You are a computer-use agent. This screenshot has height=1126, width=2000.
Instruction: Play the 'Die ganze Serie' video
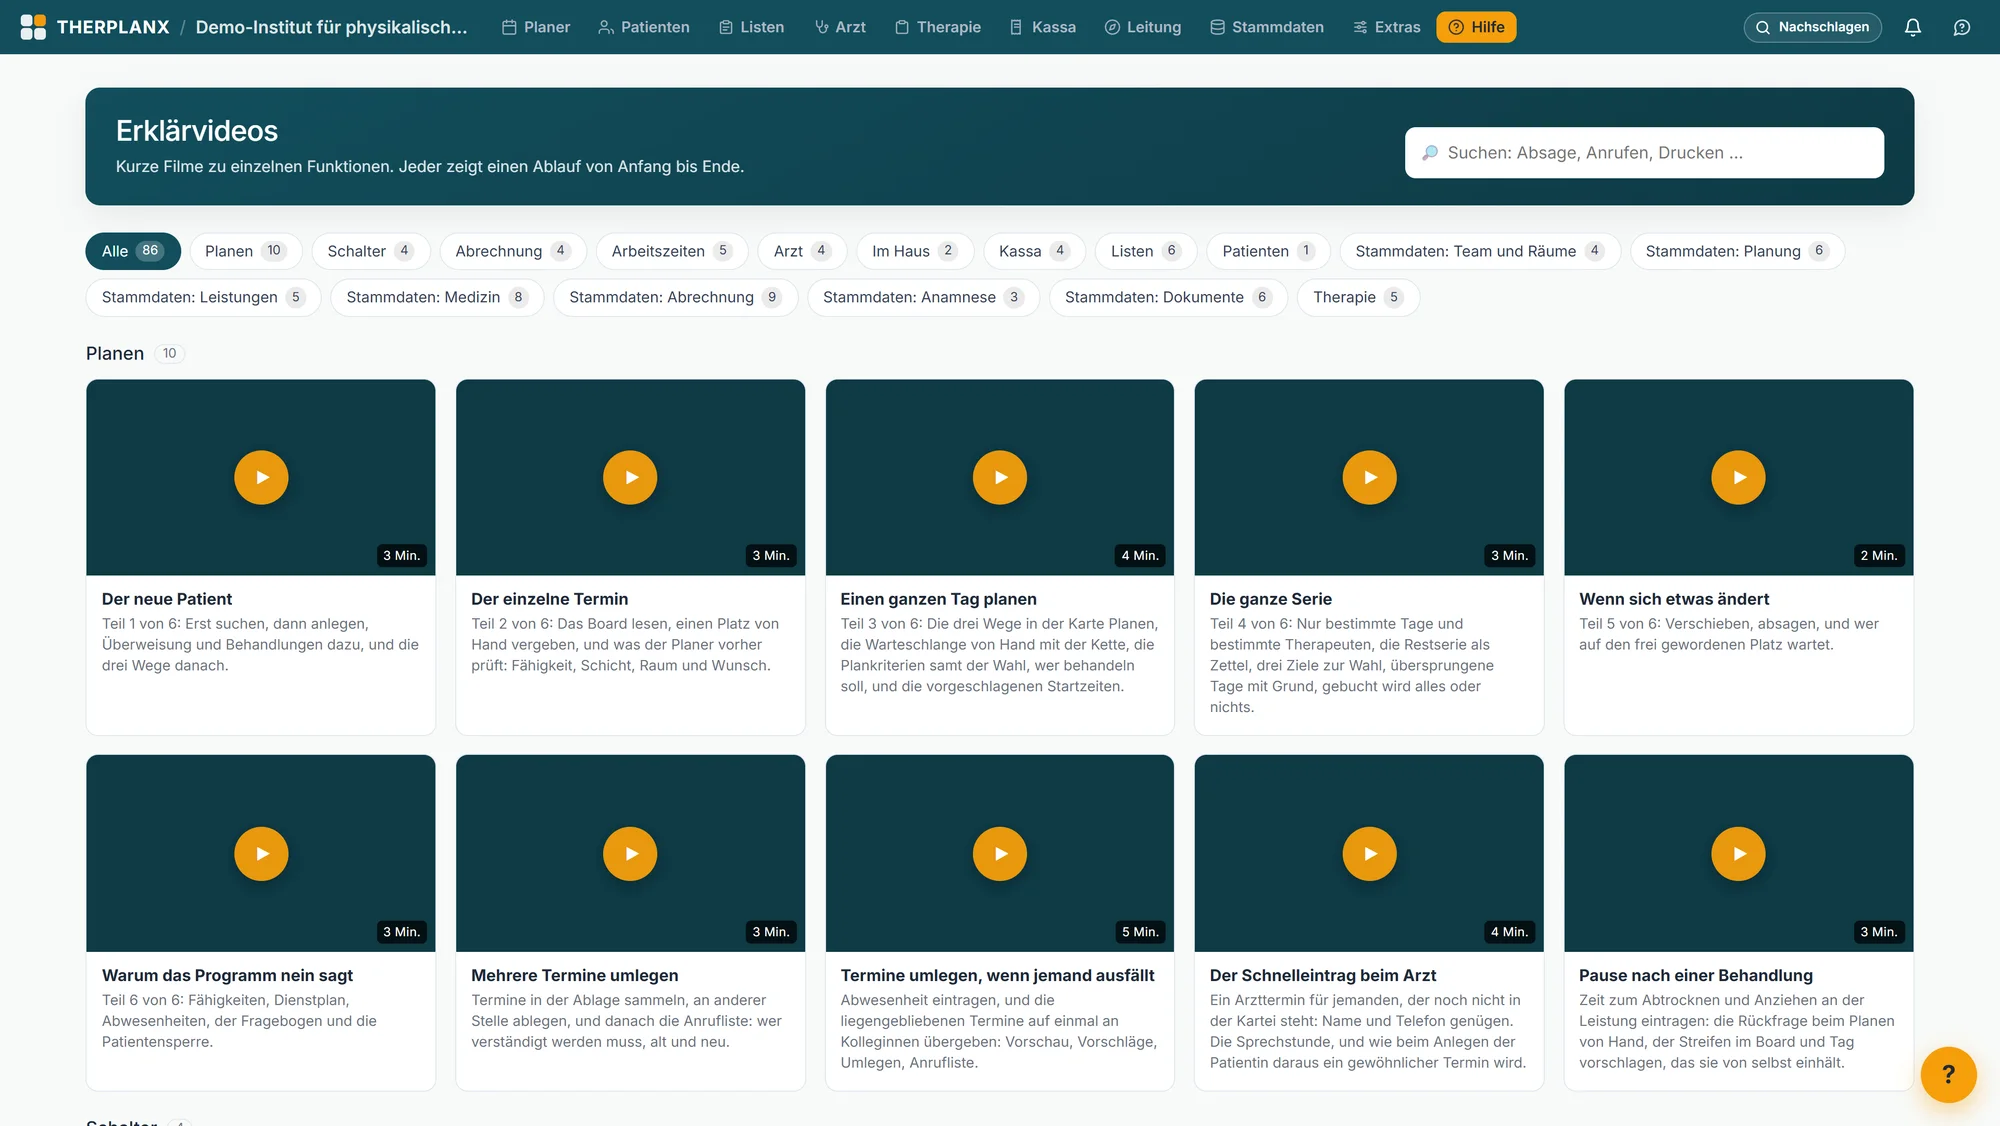pyautogui.click(x=1369, y=477)
